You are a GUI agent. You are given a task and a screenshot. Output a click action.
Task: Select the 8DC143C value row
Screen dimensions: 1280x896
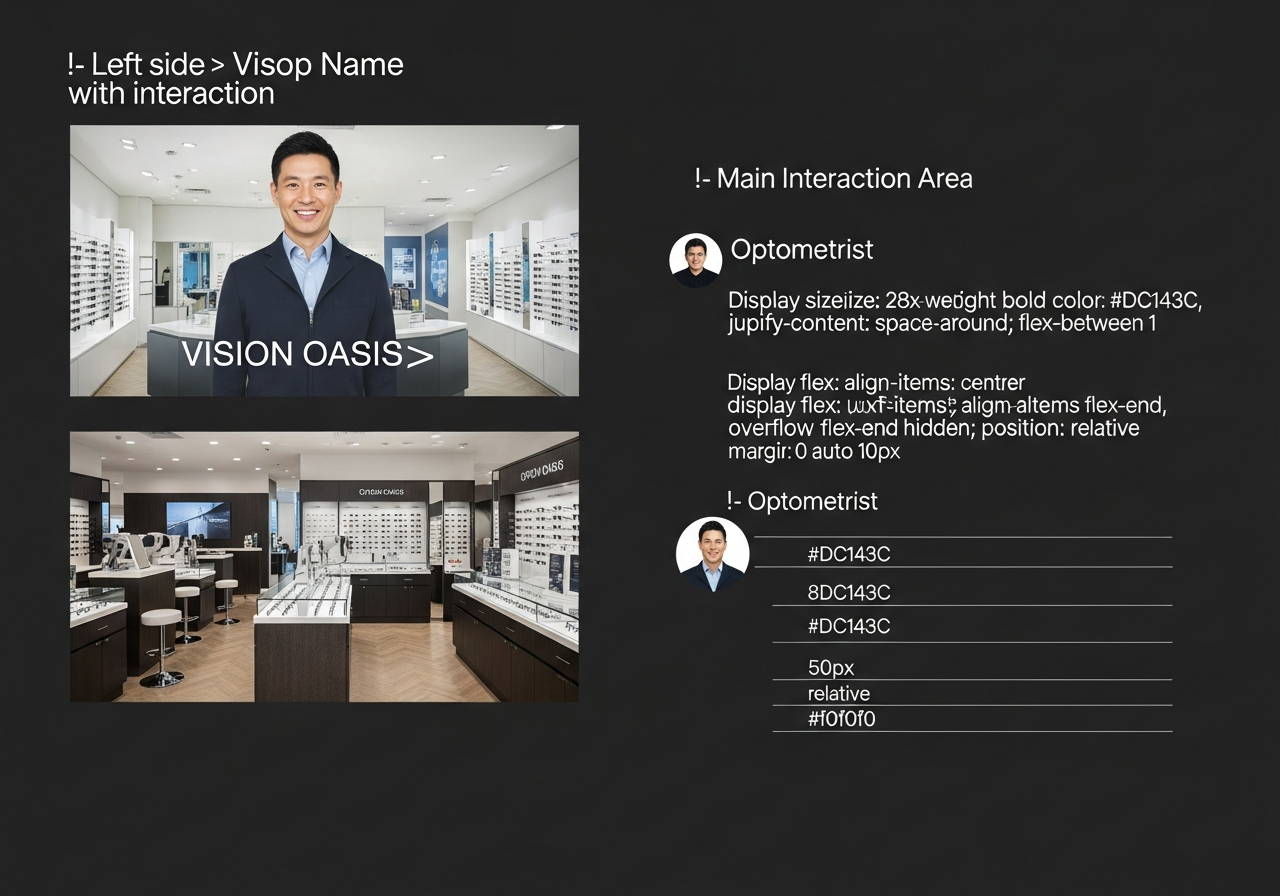(x=848, y=593)
